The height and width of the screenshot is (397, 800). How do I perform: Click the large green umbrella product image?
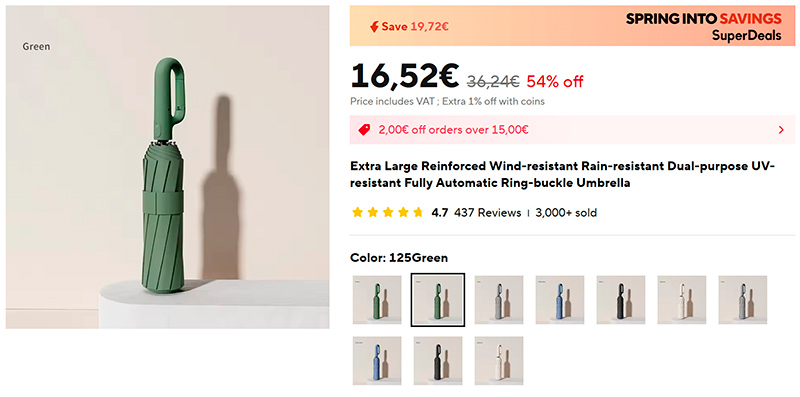click(x=167, y=167)
